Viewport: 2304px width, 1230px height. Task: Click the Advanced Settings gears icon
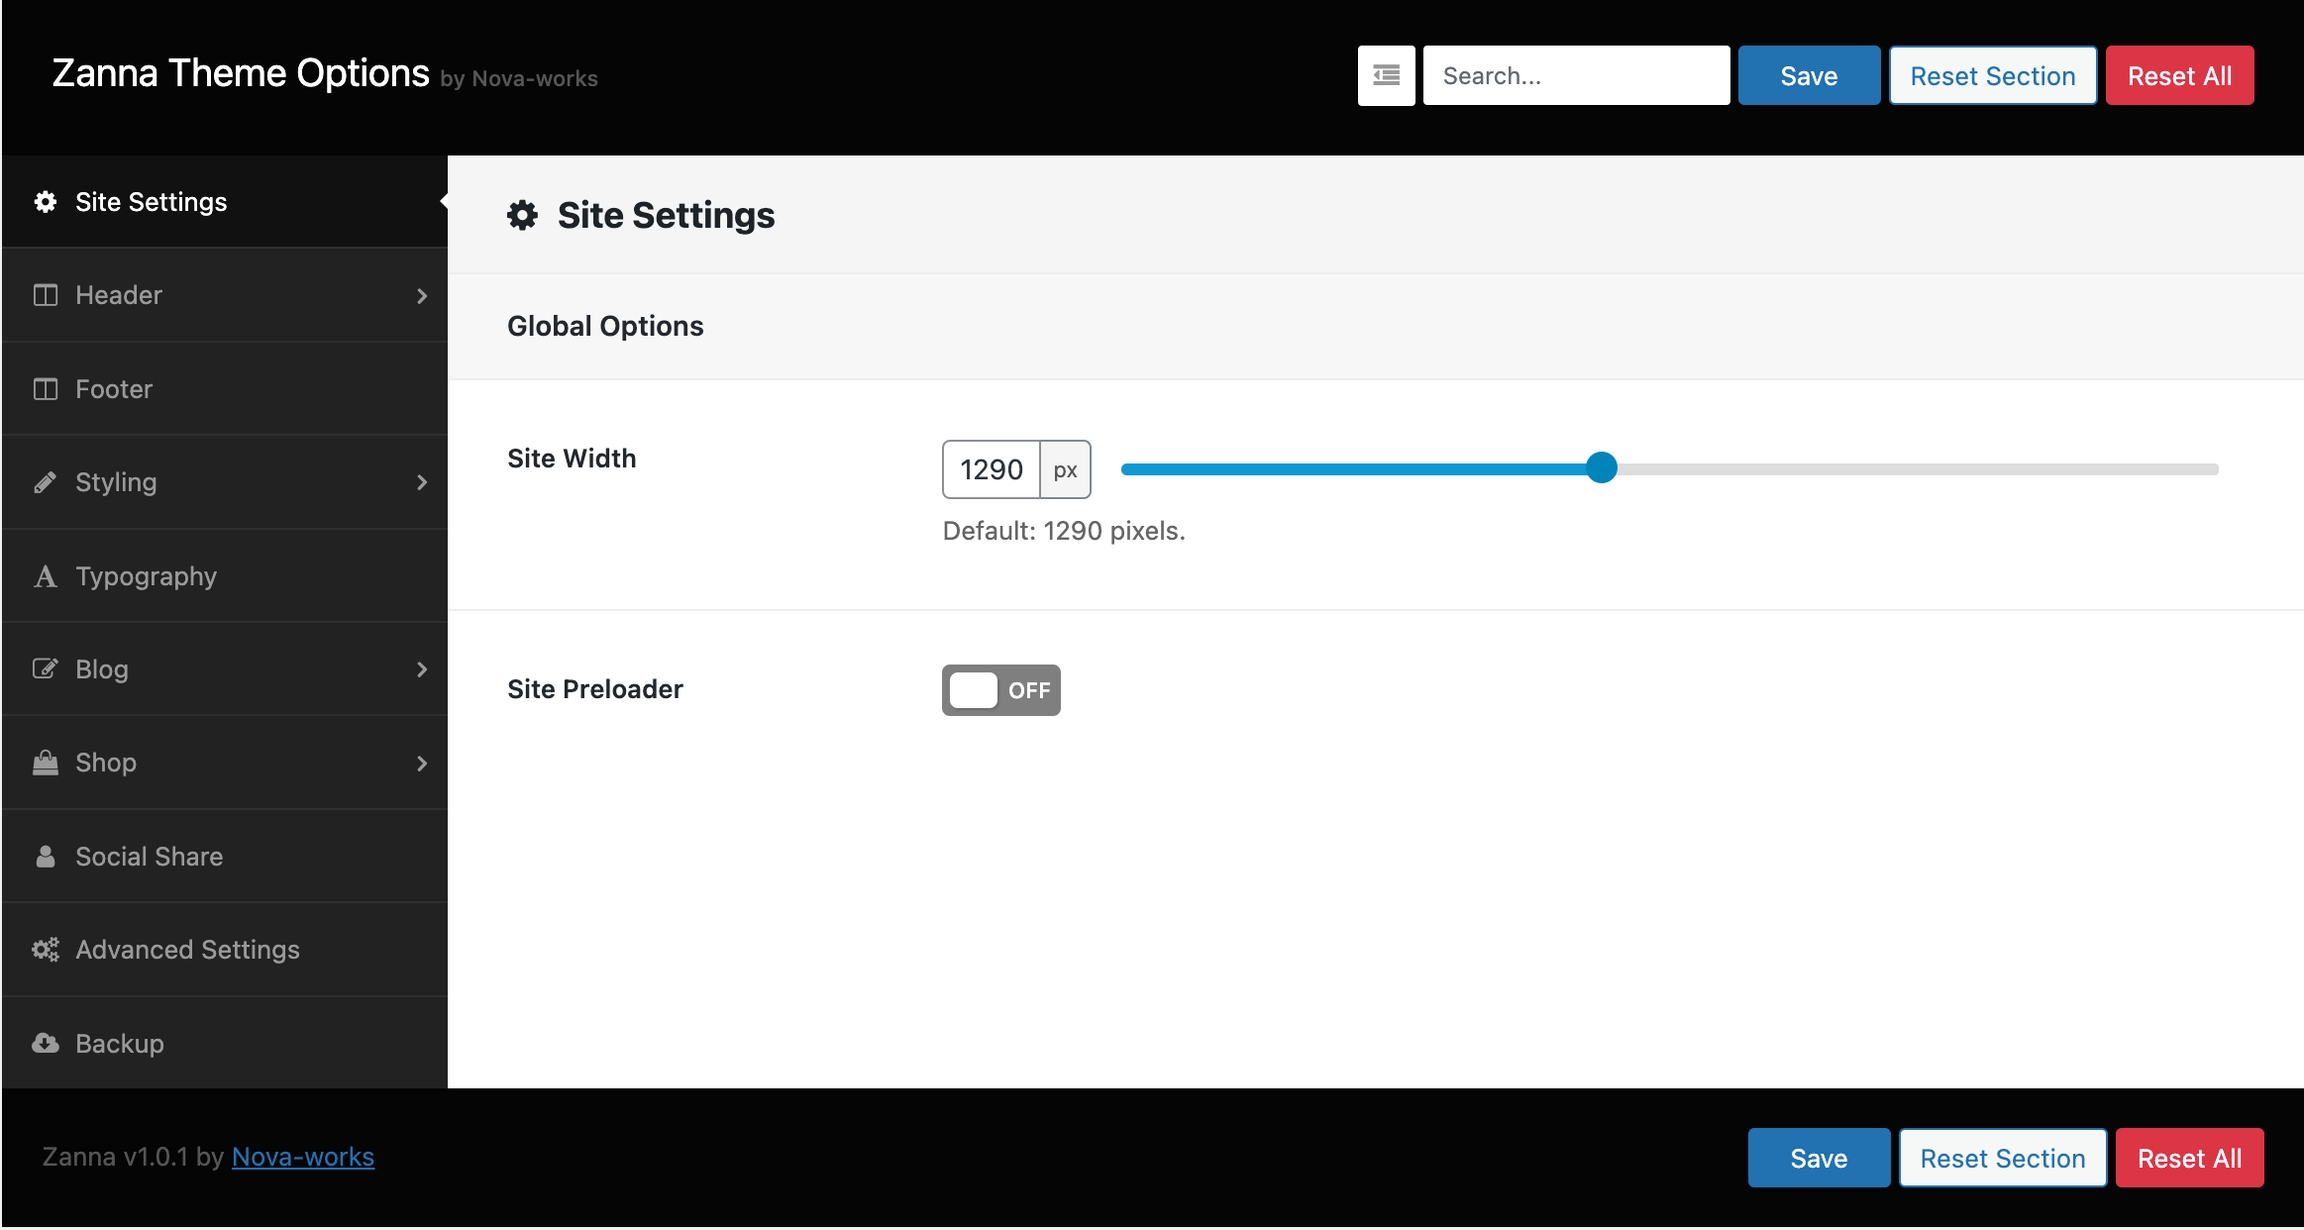45,950
